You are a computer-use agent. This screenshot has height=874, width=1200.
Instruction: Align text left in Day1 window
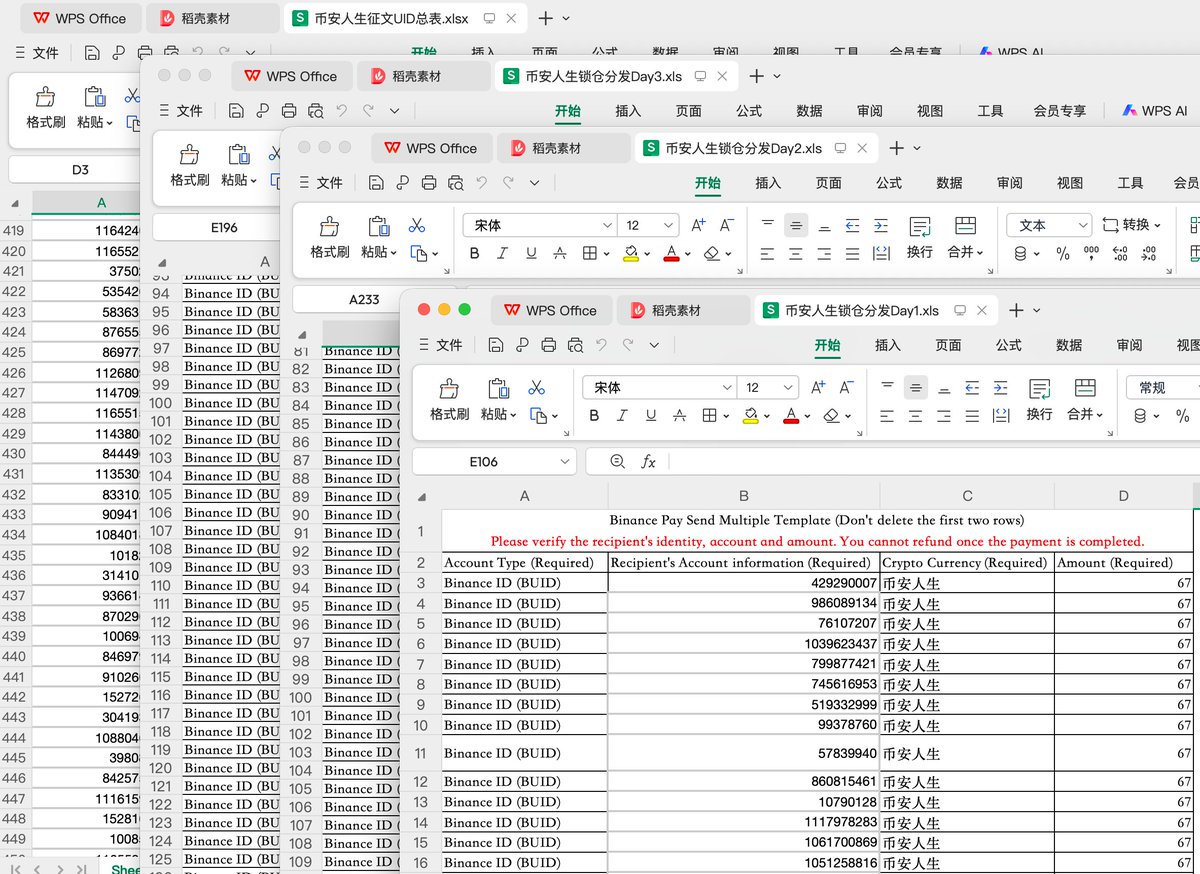887,416
